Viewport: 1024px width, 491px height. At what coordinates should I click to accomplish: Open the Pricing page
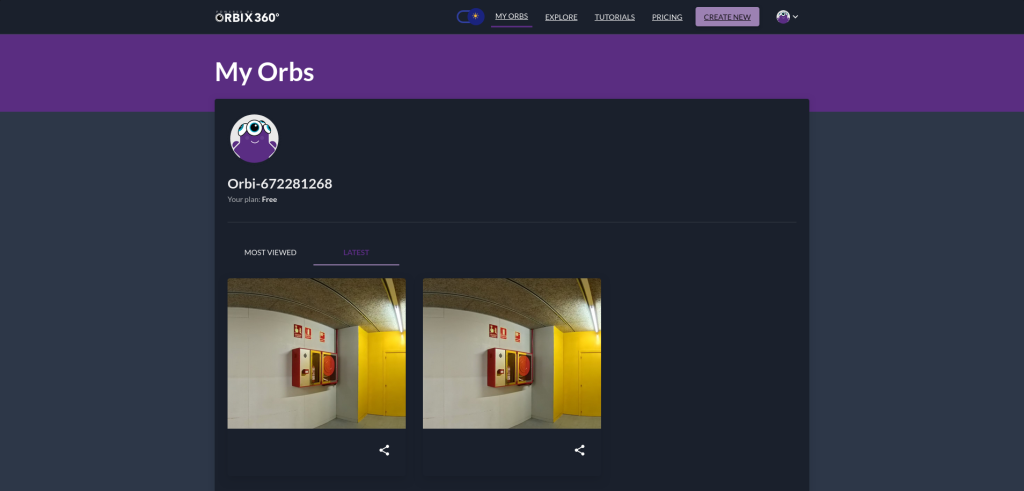tap(667, 17)
